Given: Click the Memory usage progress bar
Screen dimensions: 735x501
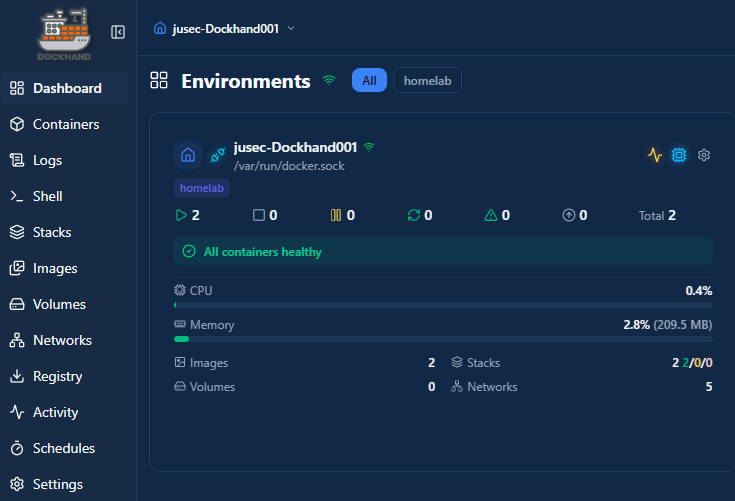Looking at the screenshot, I should coord(443,339).
